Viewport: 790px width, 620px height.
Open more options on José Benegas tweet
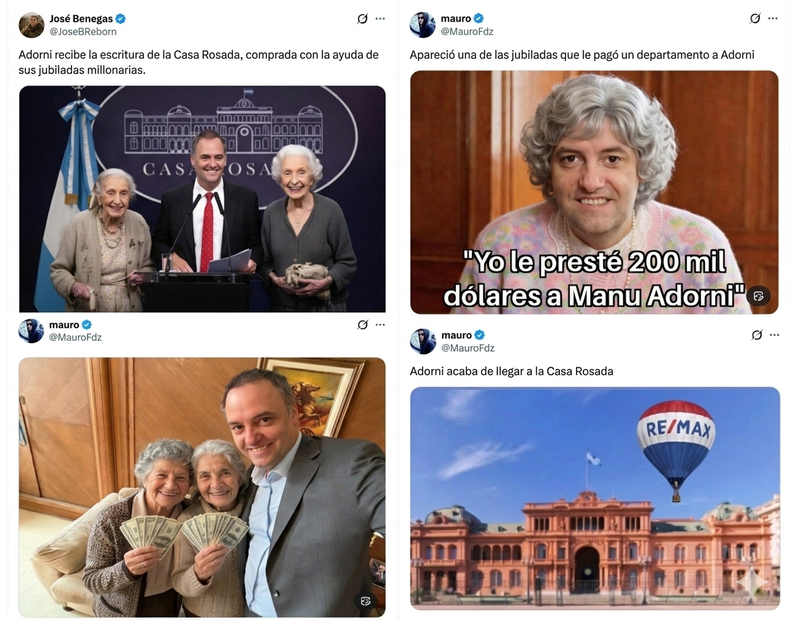coord(380,19)
